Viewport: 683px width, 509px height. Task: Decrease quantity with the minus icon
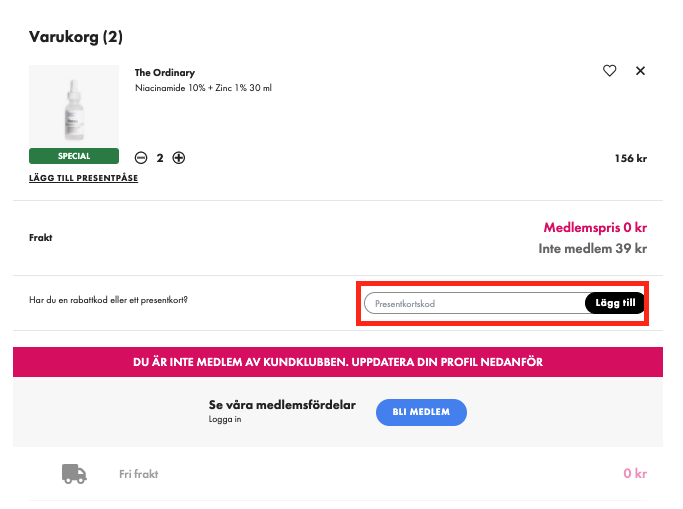pyautogui.click(x=141, y=158)
